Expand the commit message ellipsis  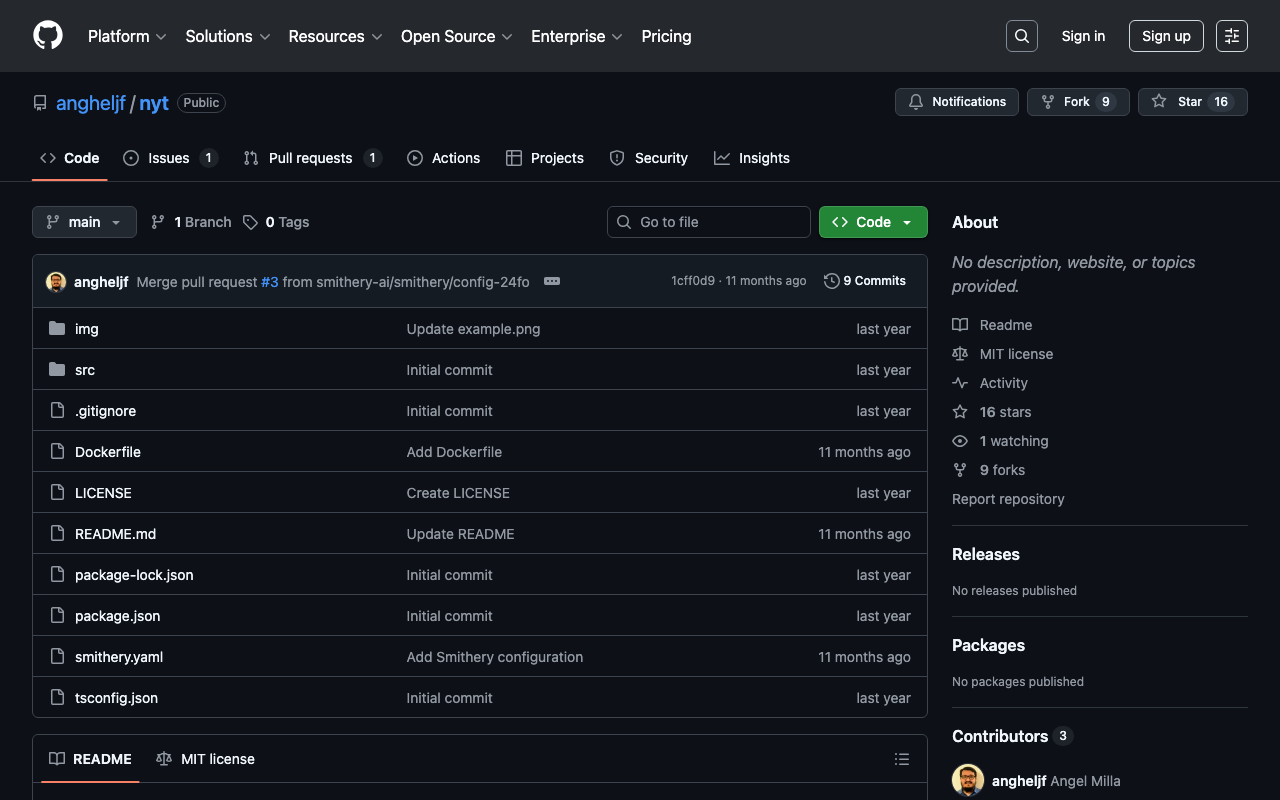[x=552, y=281]
